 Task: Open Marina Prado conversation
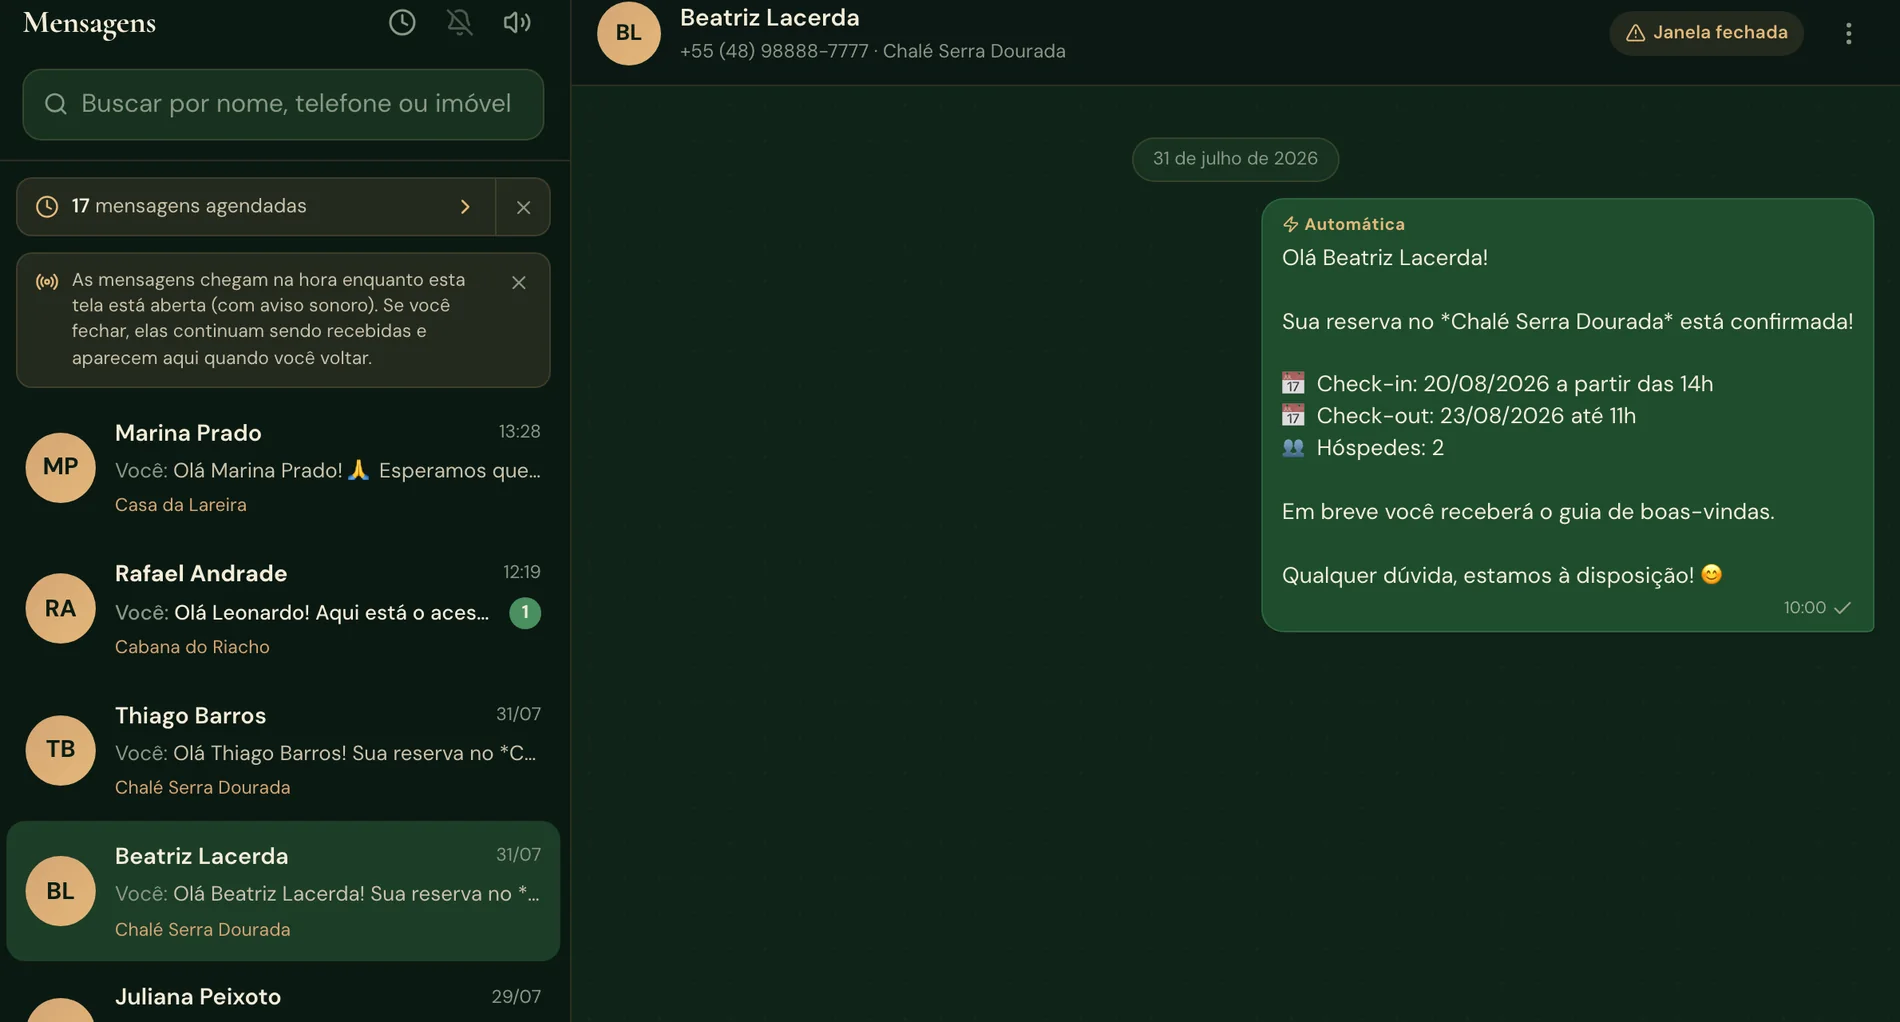pyautogui.click(x=283, y=468)
